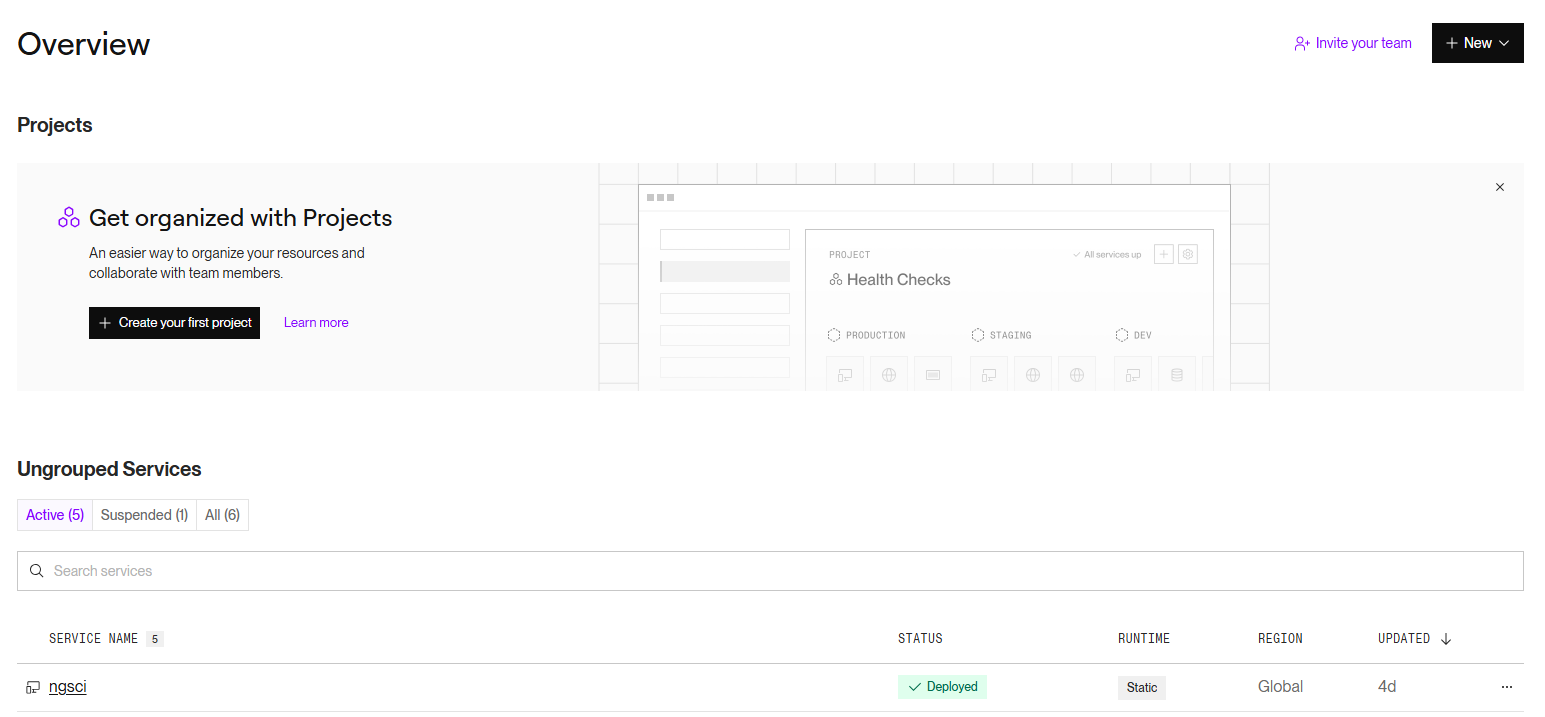Click the Status column header
The image size is (1545, 717).
point(920,638)
